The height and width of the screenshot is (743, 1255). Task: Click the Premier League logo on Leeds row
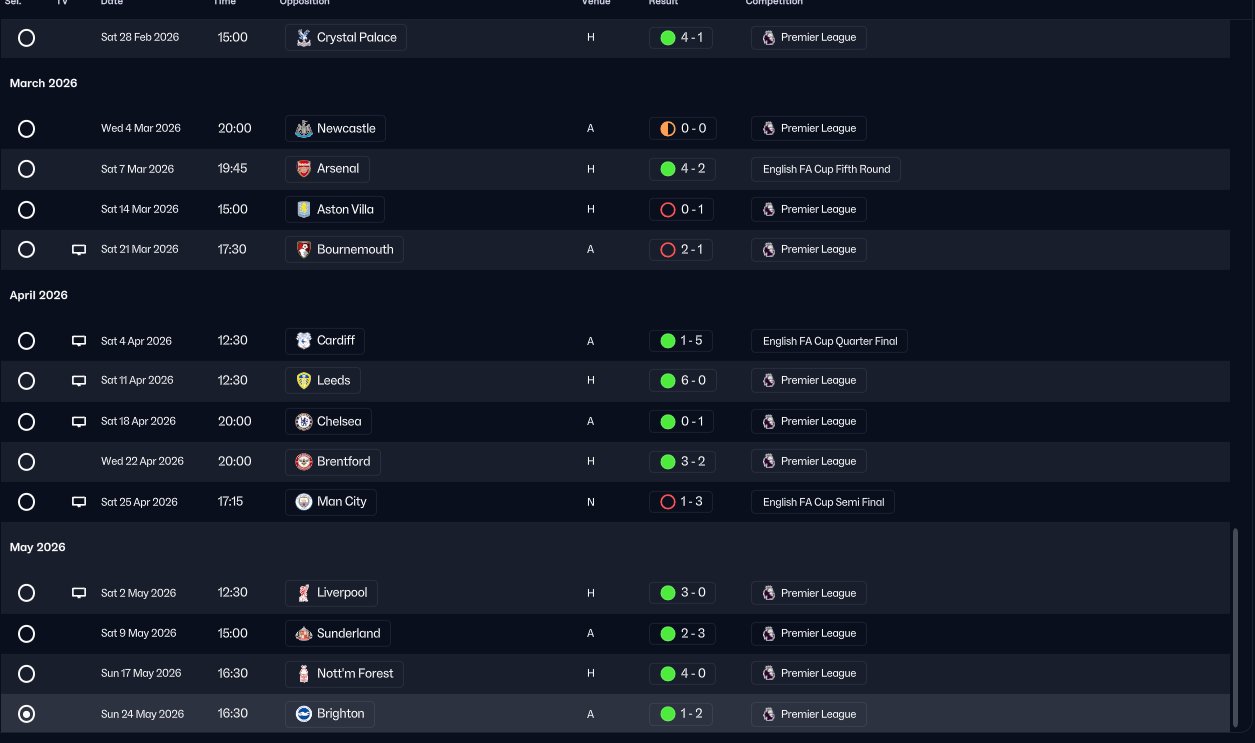(769, 381)
